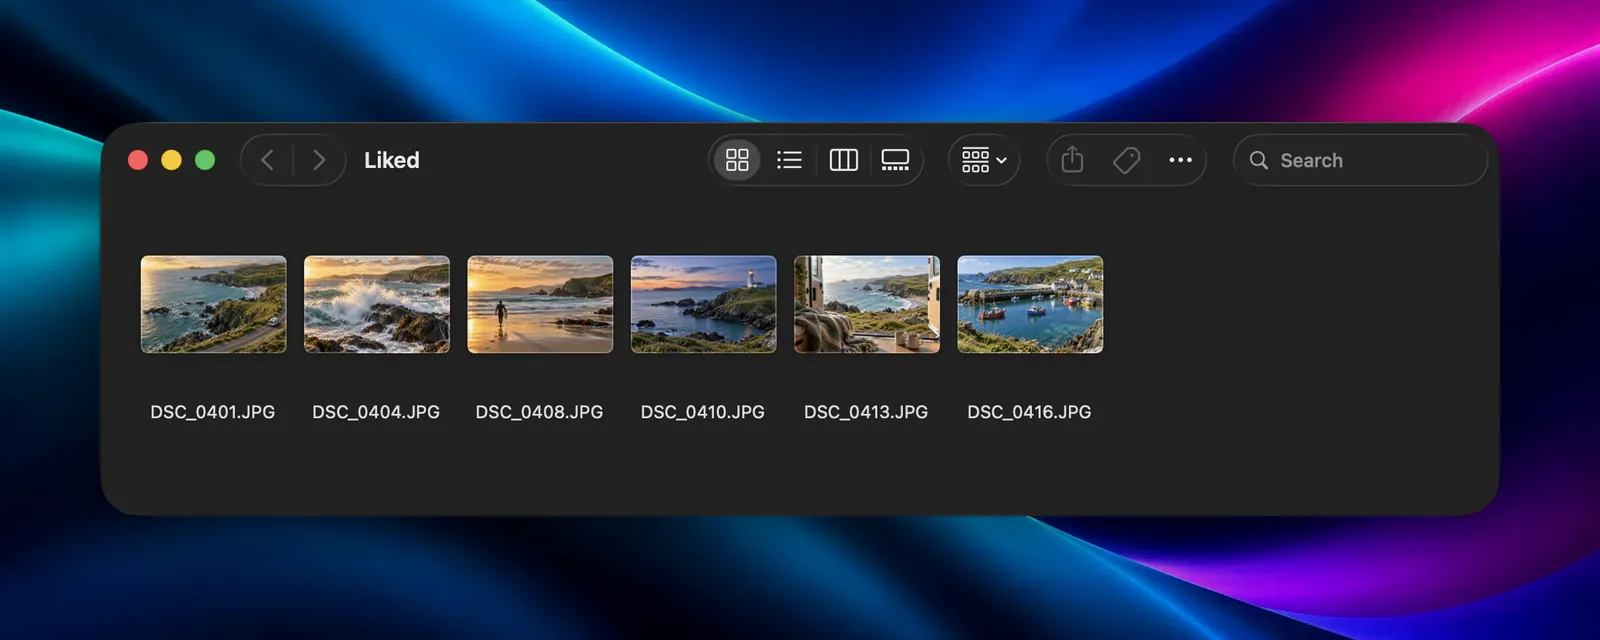Select the DSC_0401.JPG coastal road thumbnail
Image resolution: width=1600 pixels, height=640 pixels.
[x=214, y=304]
